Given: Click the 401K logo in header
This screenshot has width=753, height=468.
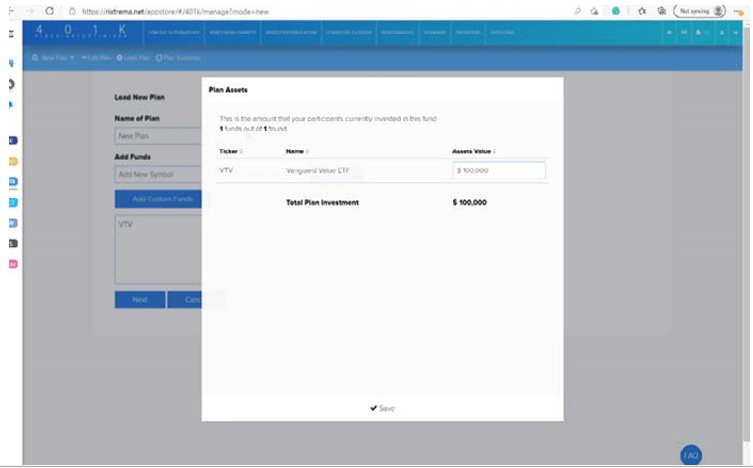Looking at the screenshot, I should 80,32.
